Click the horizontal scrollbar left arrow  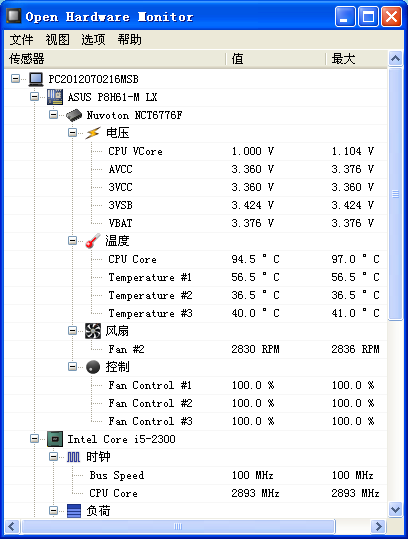point(12,526)
